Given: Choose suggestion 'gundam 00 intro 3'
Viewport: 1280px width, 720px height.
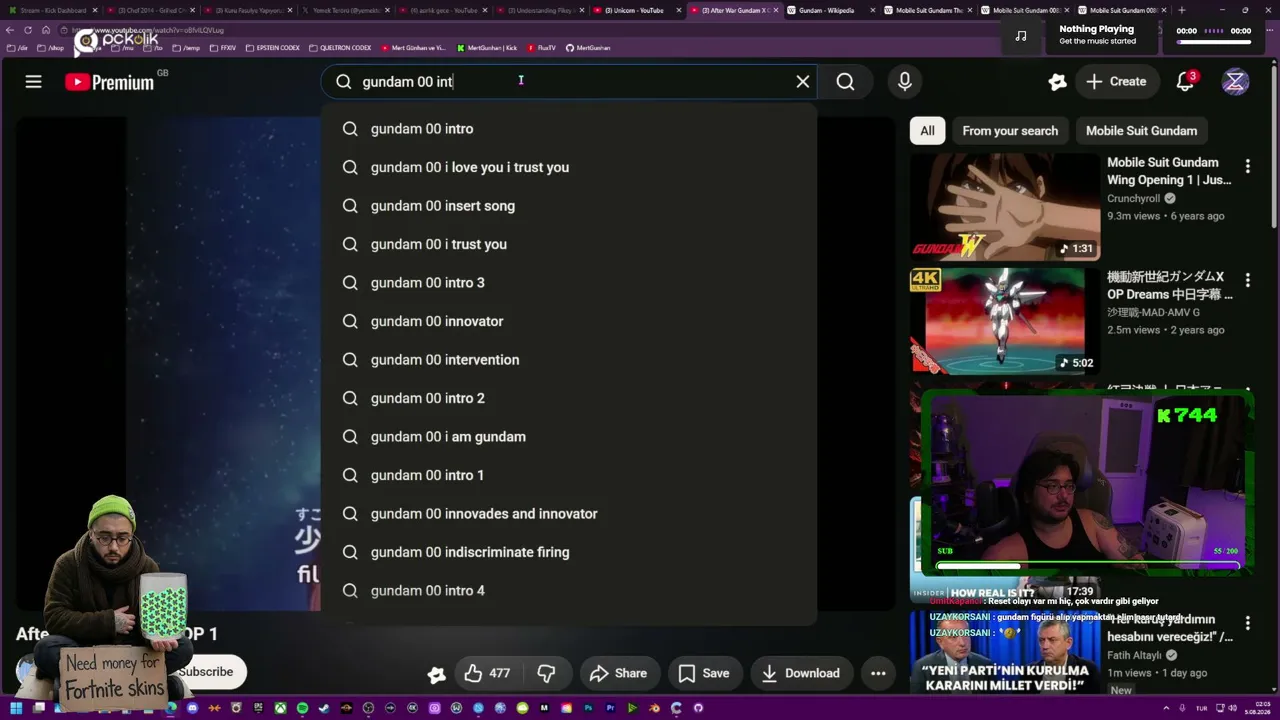Looking at the screenshot, I should 569,283.
